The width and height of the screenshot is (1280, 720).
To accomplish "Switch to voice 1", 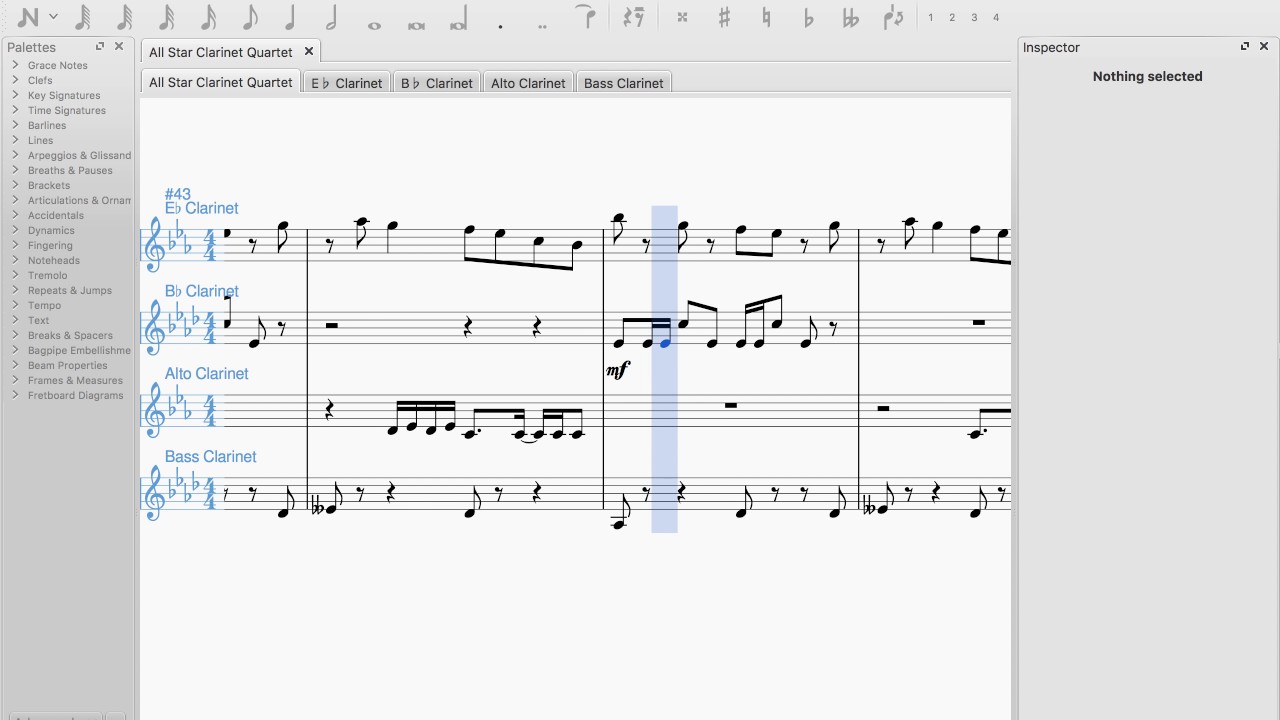I will coord(930,17).
